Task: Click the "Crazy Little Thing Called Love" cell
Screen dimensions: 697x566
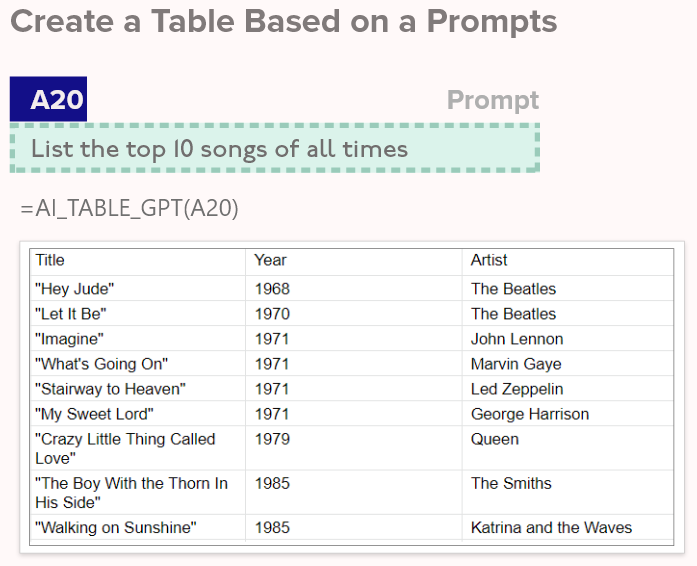Action: coord(137,448)
